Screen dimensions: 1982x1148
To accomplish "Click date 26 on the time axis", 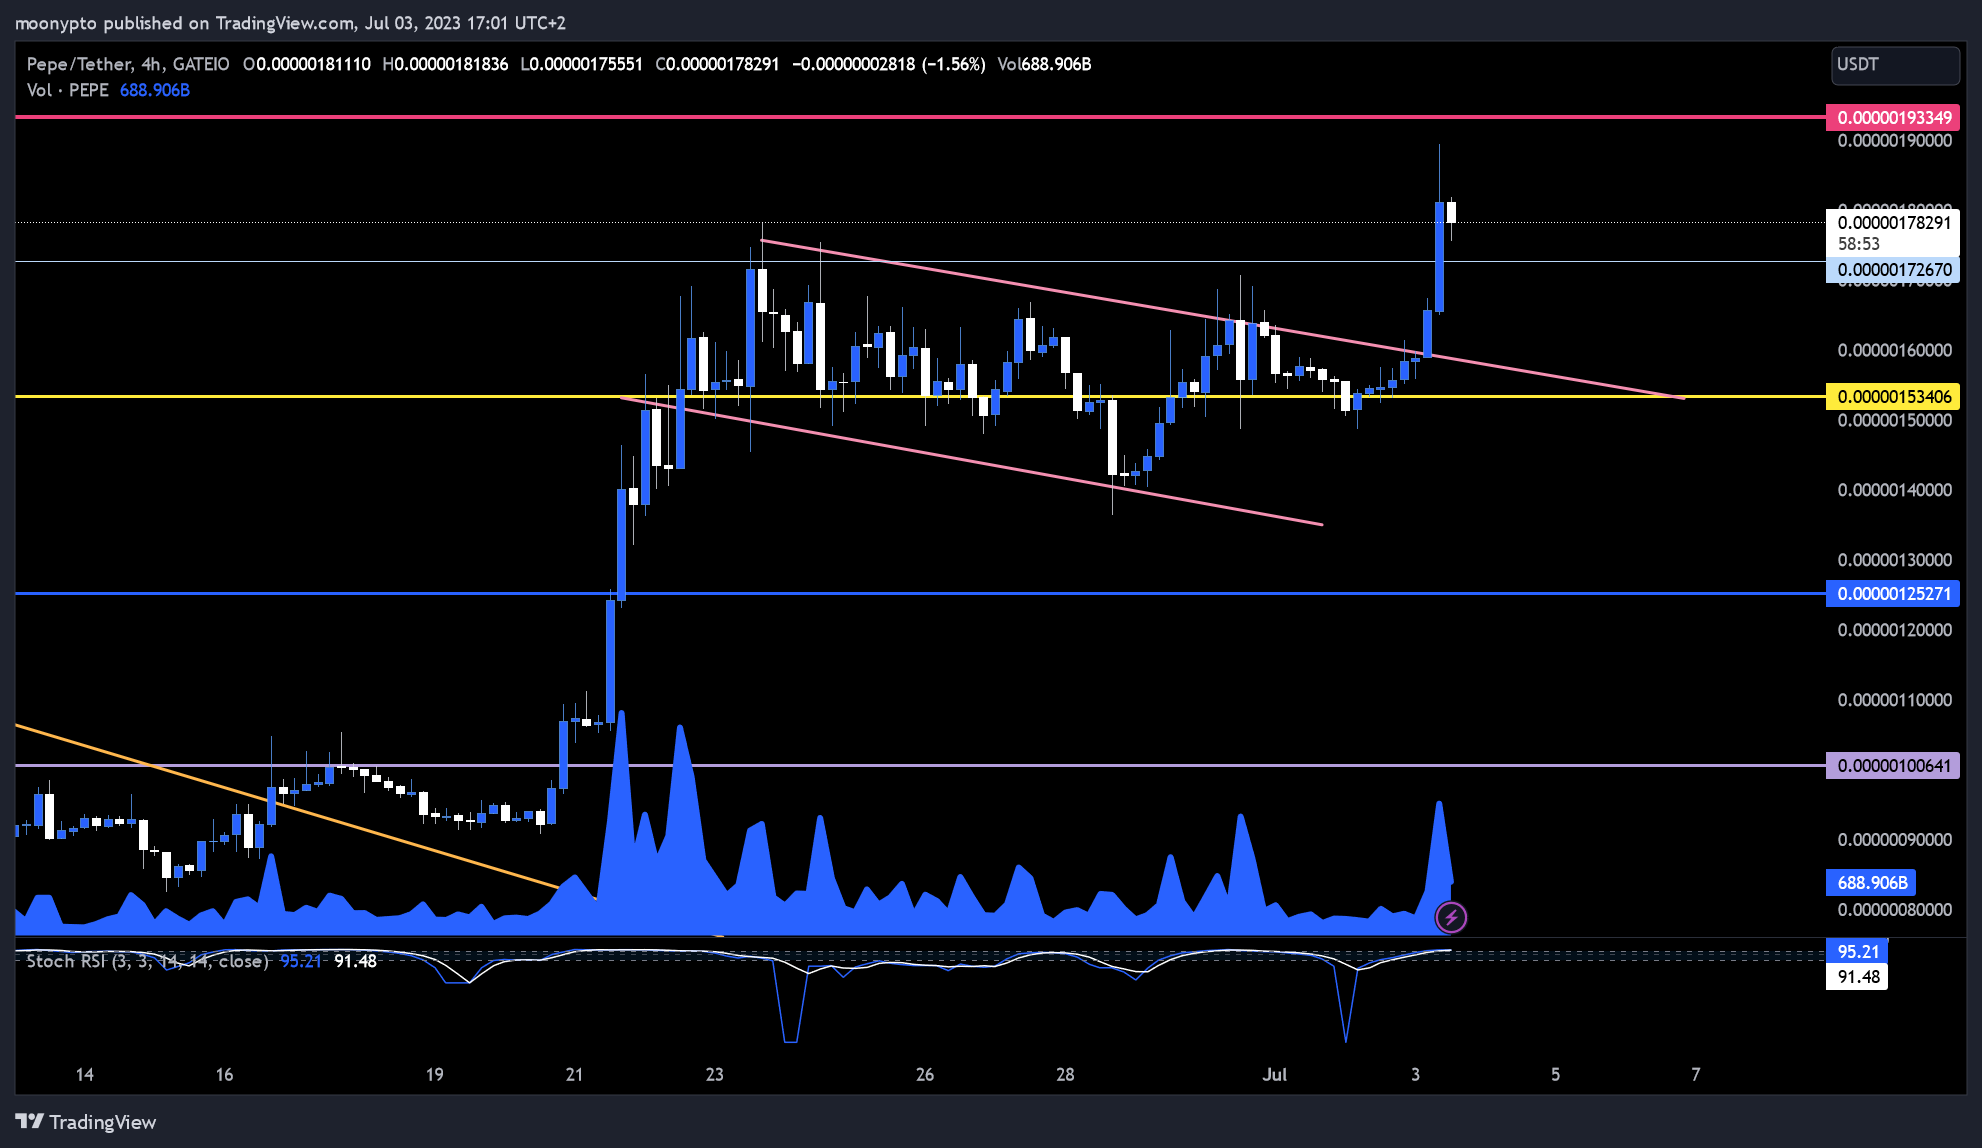I will coord(925,1075).
